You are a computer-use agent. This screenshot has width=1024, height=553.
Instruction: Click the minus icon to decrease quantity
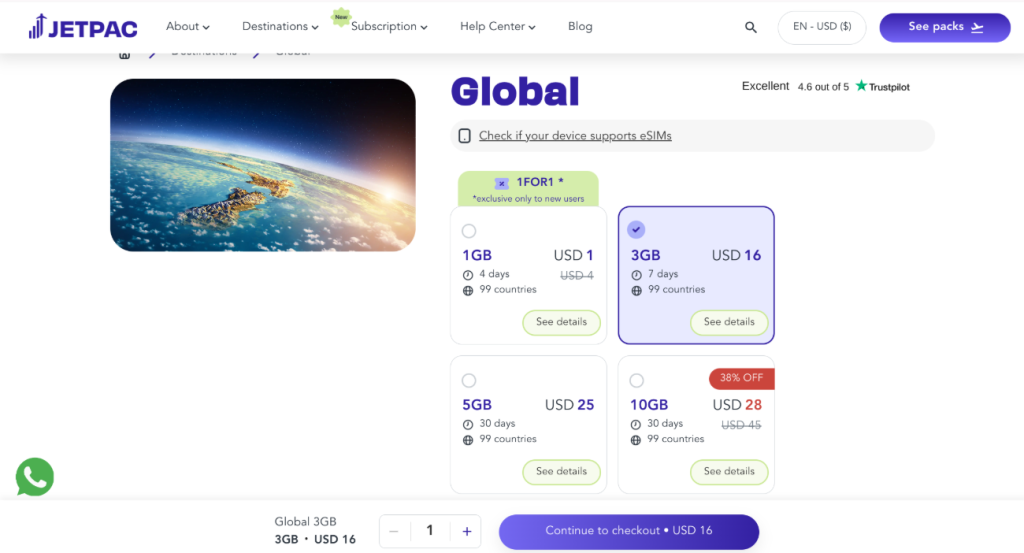tap(394, 531)
